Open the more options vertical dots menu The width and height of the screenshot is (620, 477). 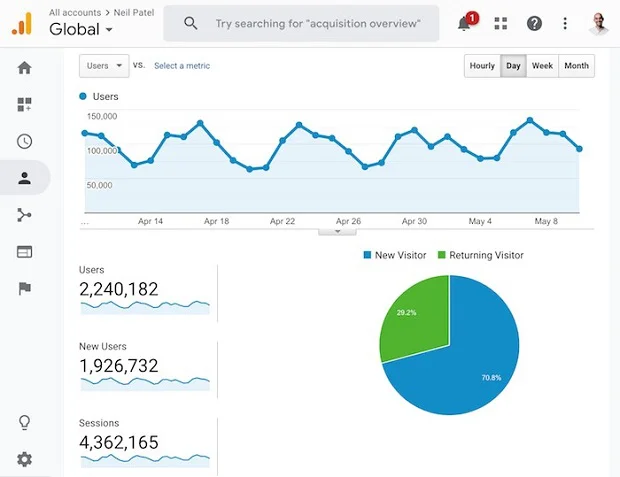565,23
